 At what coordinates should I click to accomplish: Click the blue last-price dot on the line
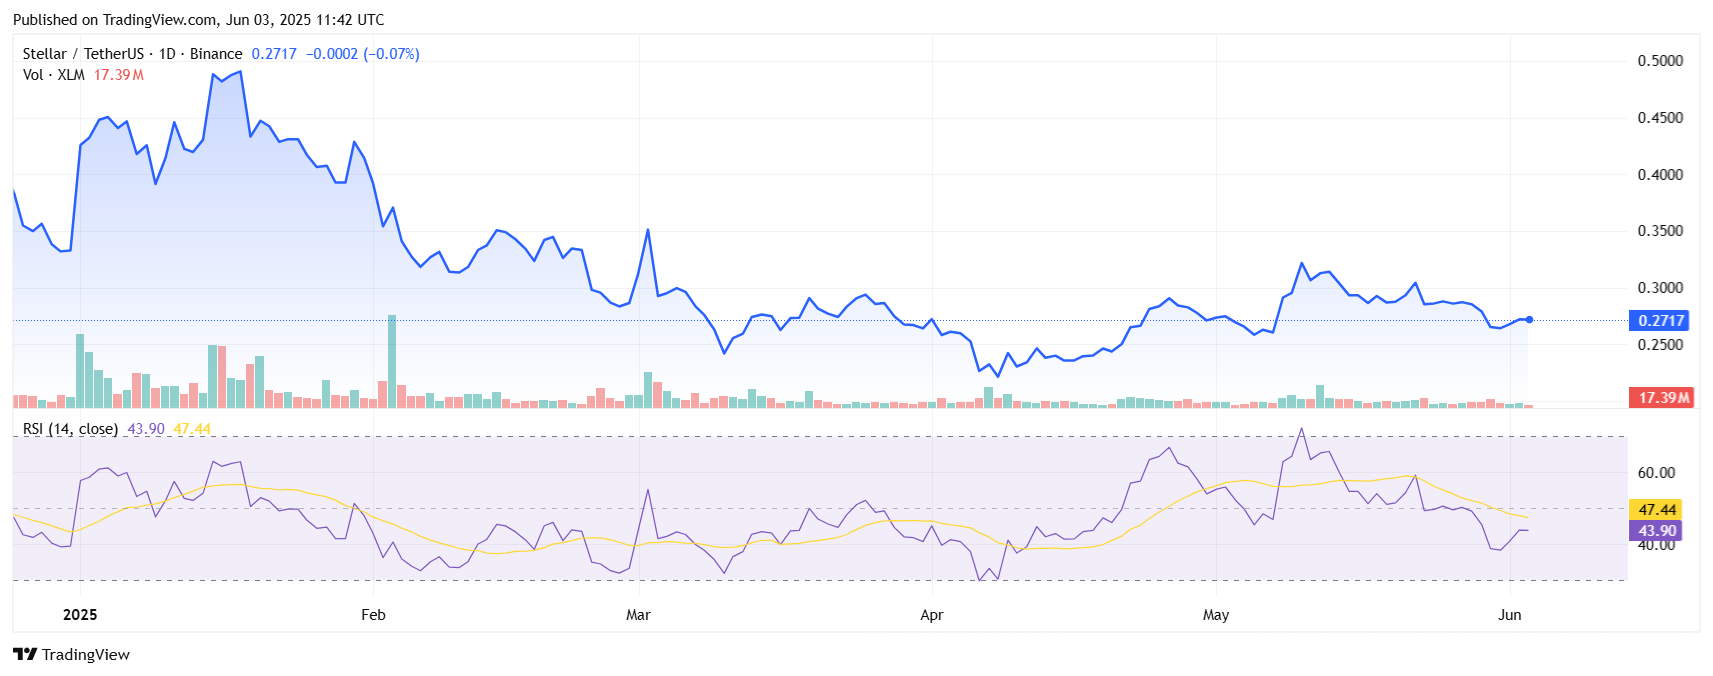(x=1529, y=320)
